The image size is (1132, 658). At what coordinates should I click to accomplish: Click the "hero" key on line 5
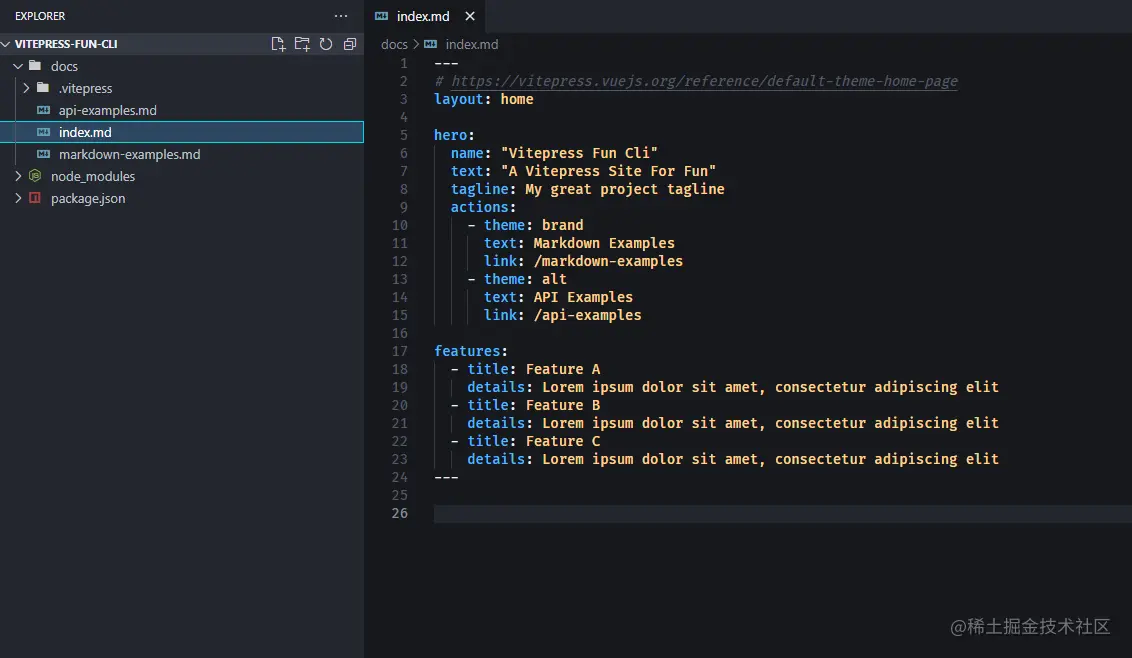click(x=450, y=135)
